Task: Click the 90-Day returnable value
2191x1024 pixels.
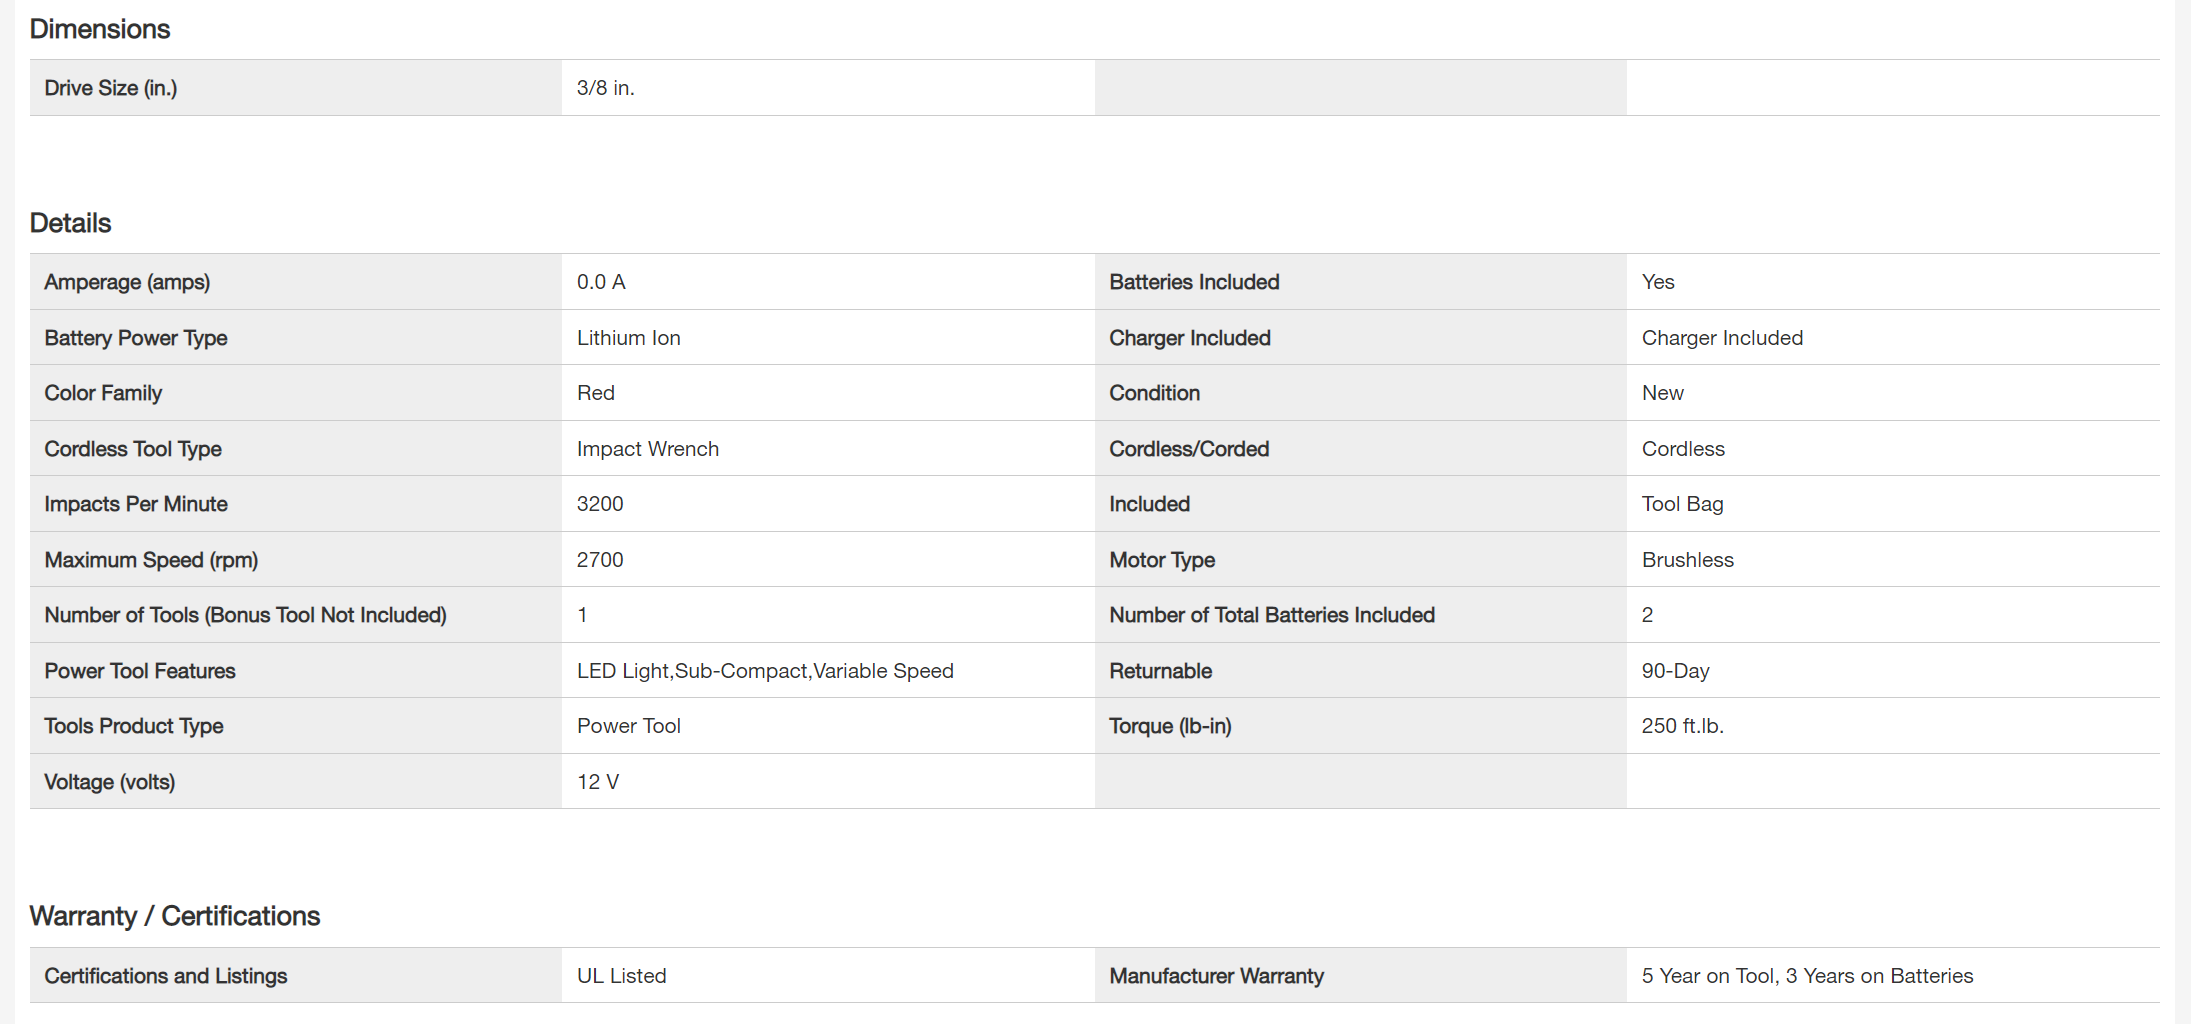Action: 1675,671
